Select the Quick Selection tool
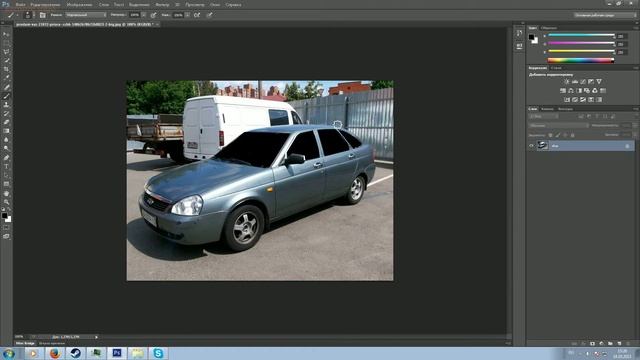This screenshot has width=640, height=360. pyautogui.click(x=6, y=60)
